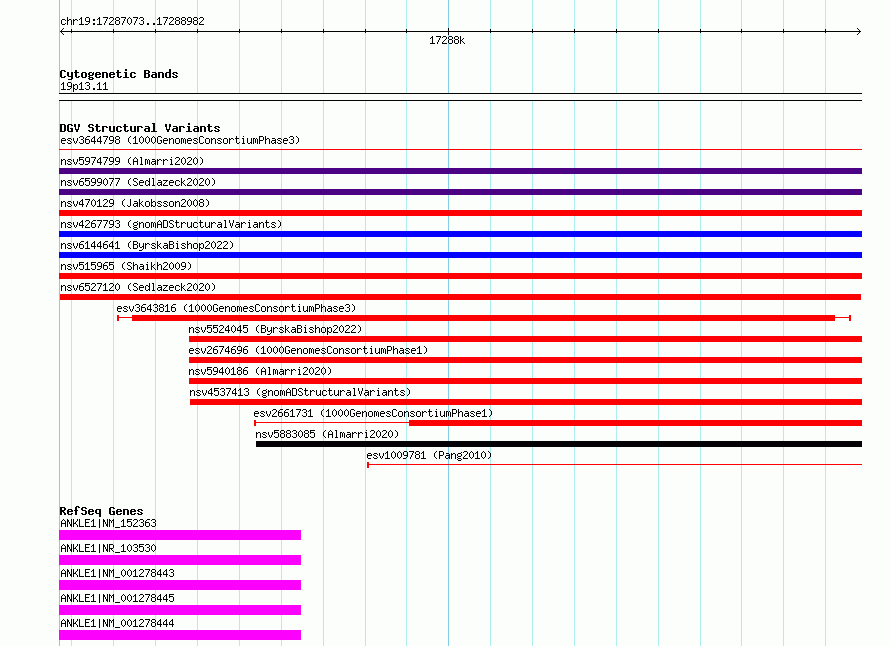Click the esv3643816 1000GenomesConsortiumPhase3 label
This screenshot has width=890, height=646.
coord(236,308)
